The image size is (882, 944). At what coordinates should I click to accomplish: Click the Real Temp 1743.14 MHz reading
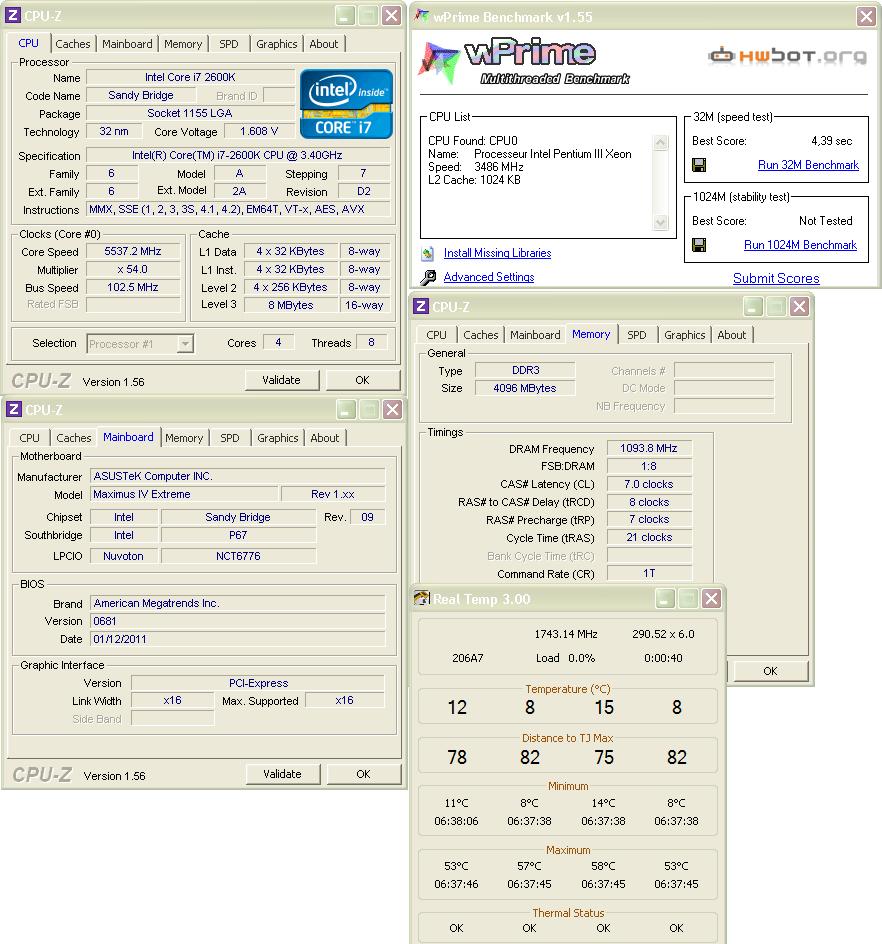coord(566,634)
